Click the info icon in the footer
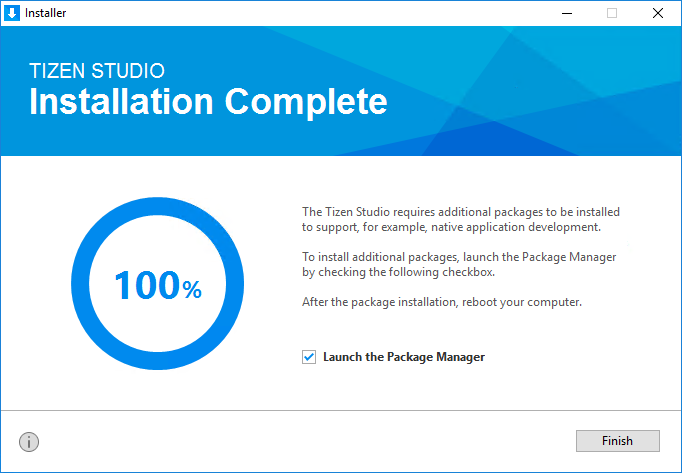 pyautogui.click(x=28, y=441)
